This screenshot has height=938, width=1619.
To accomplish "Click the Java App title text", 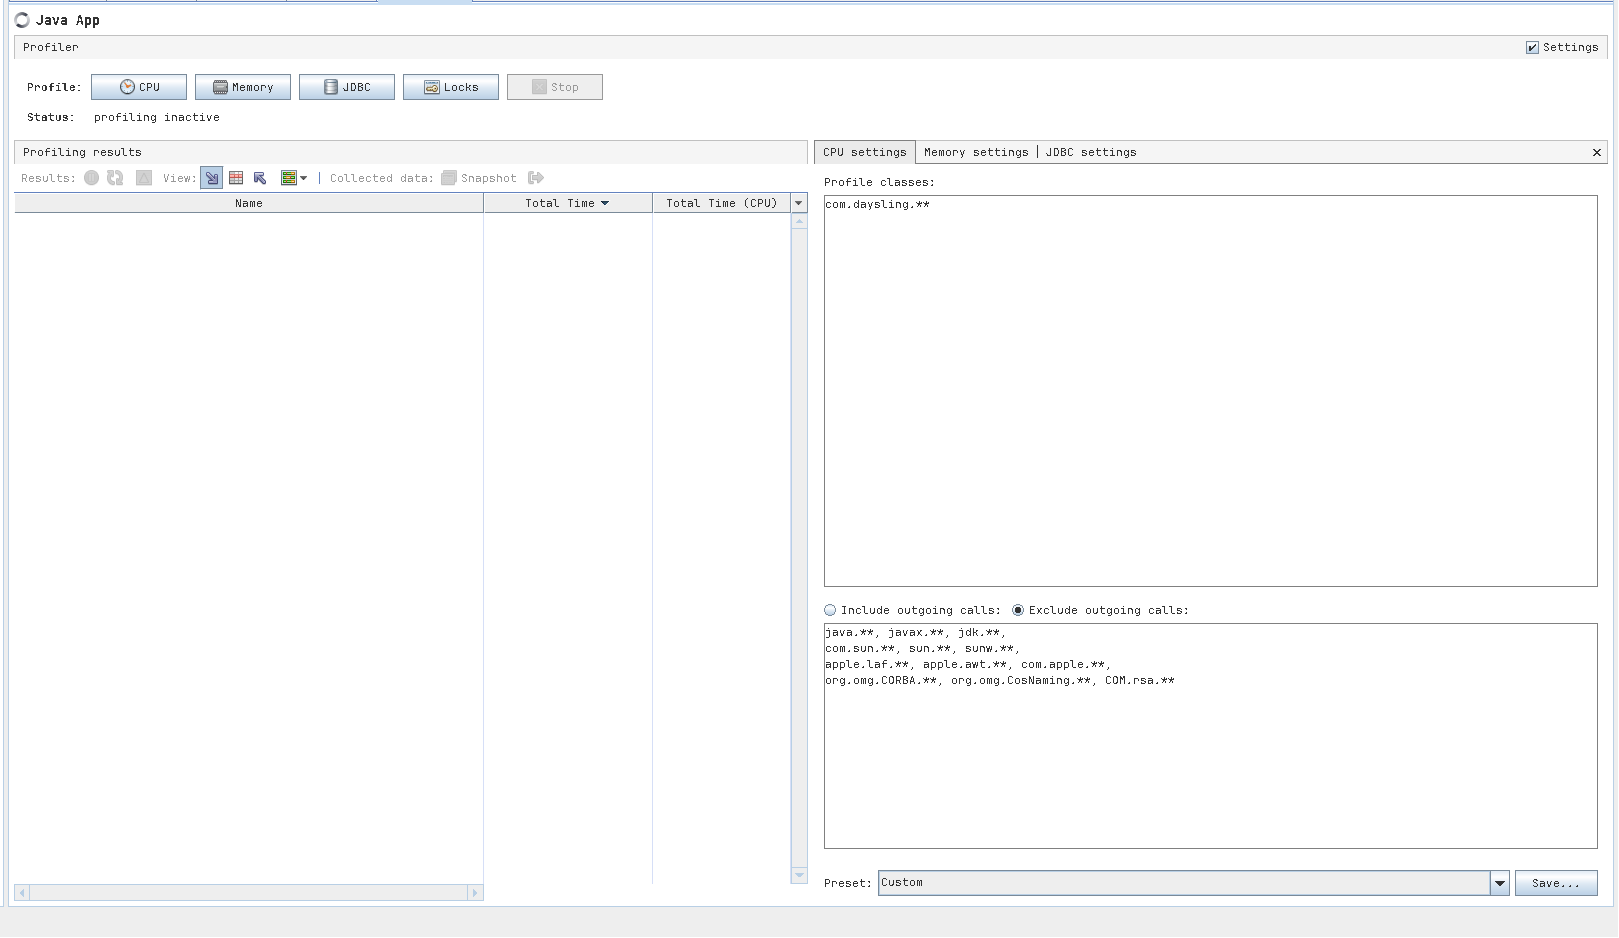I will [68, 20].
